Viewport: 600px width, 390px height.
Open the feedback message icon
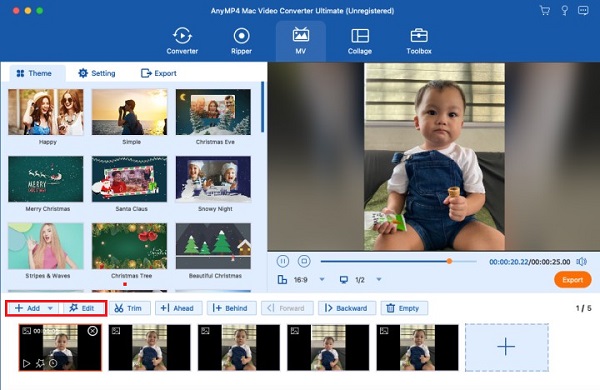coord(583,10)
